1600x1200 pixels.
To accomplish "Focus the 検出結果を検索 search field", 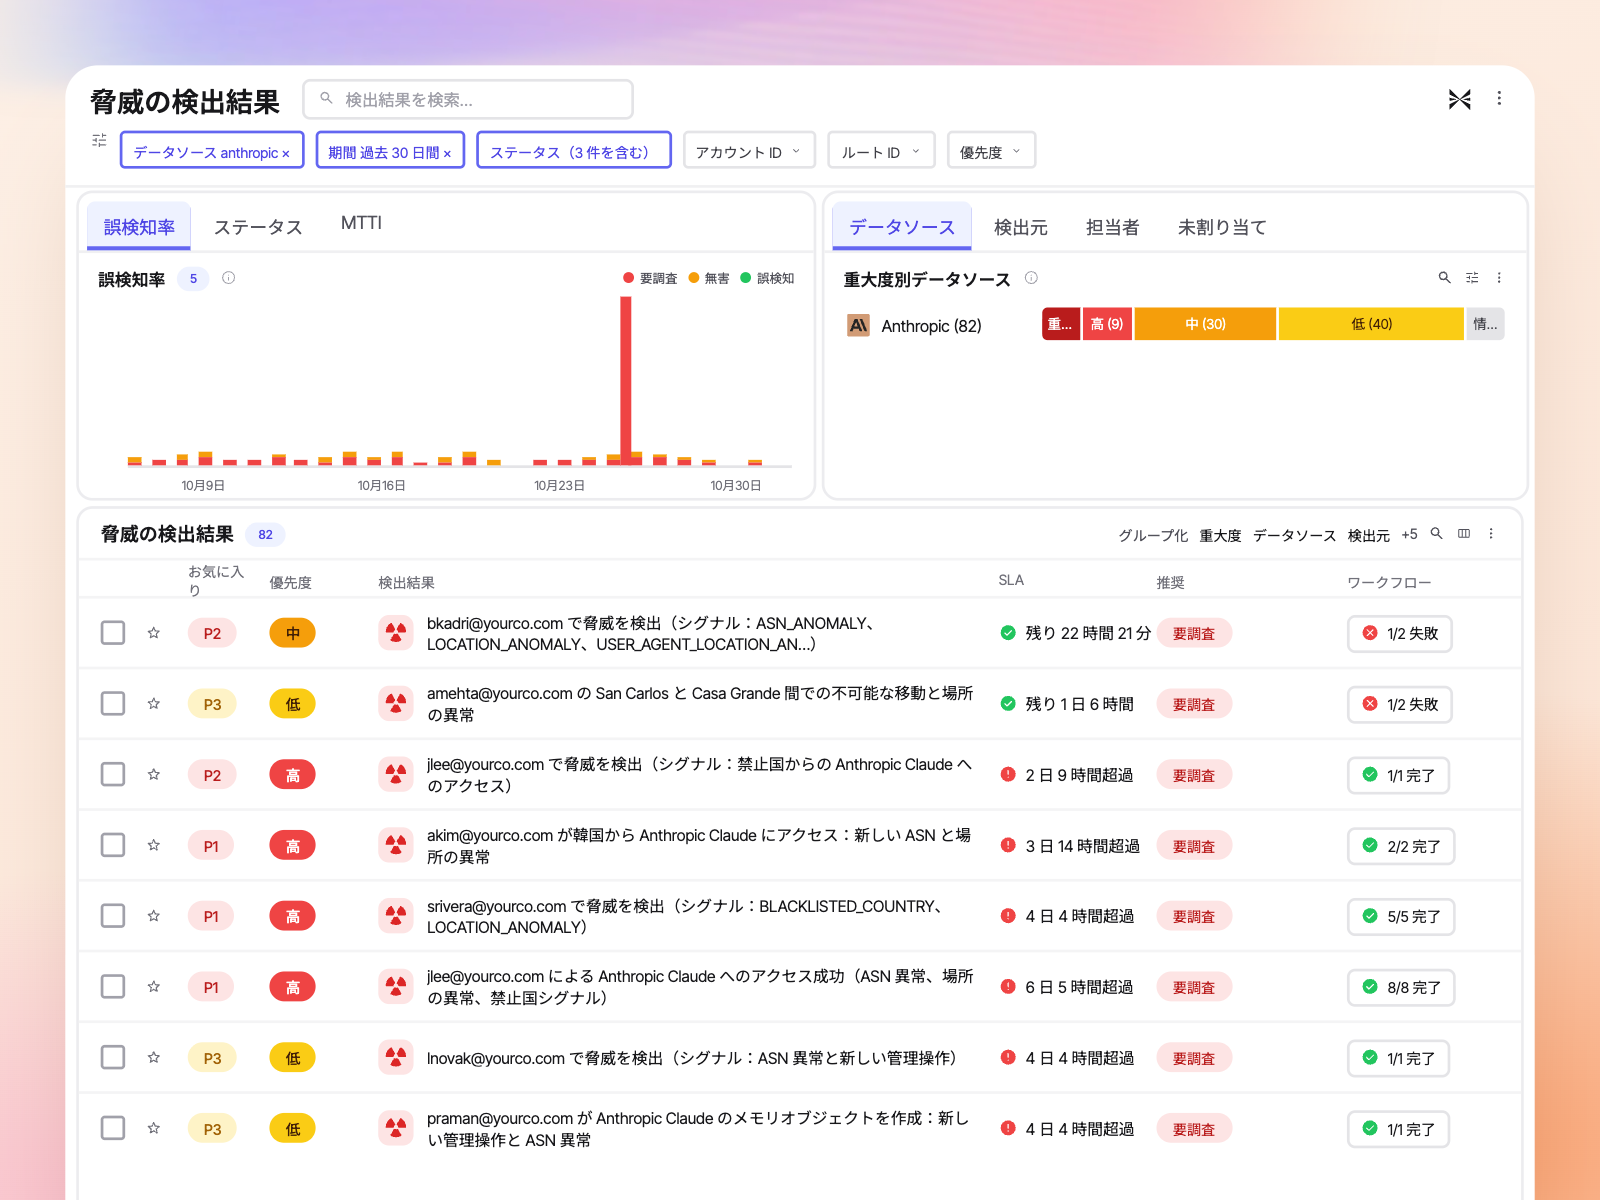I will pos(468,99).
